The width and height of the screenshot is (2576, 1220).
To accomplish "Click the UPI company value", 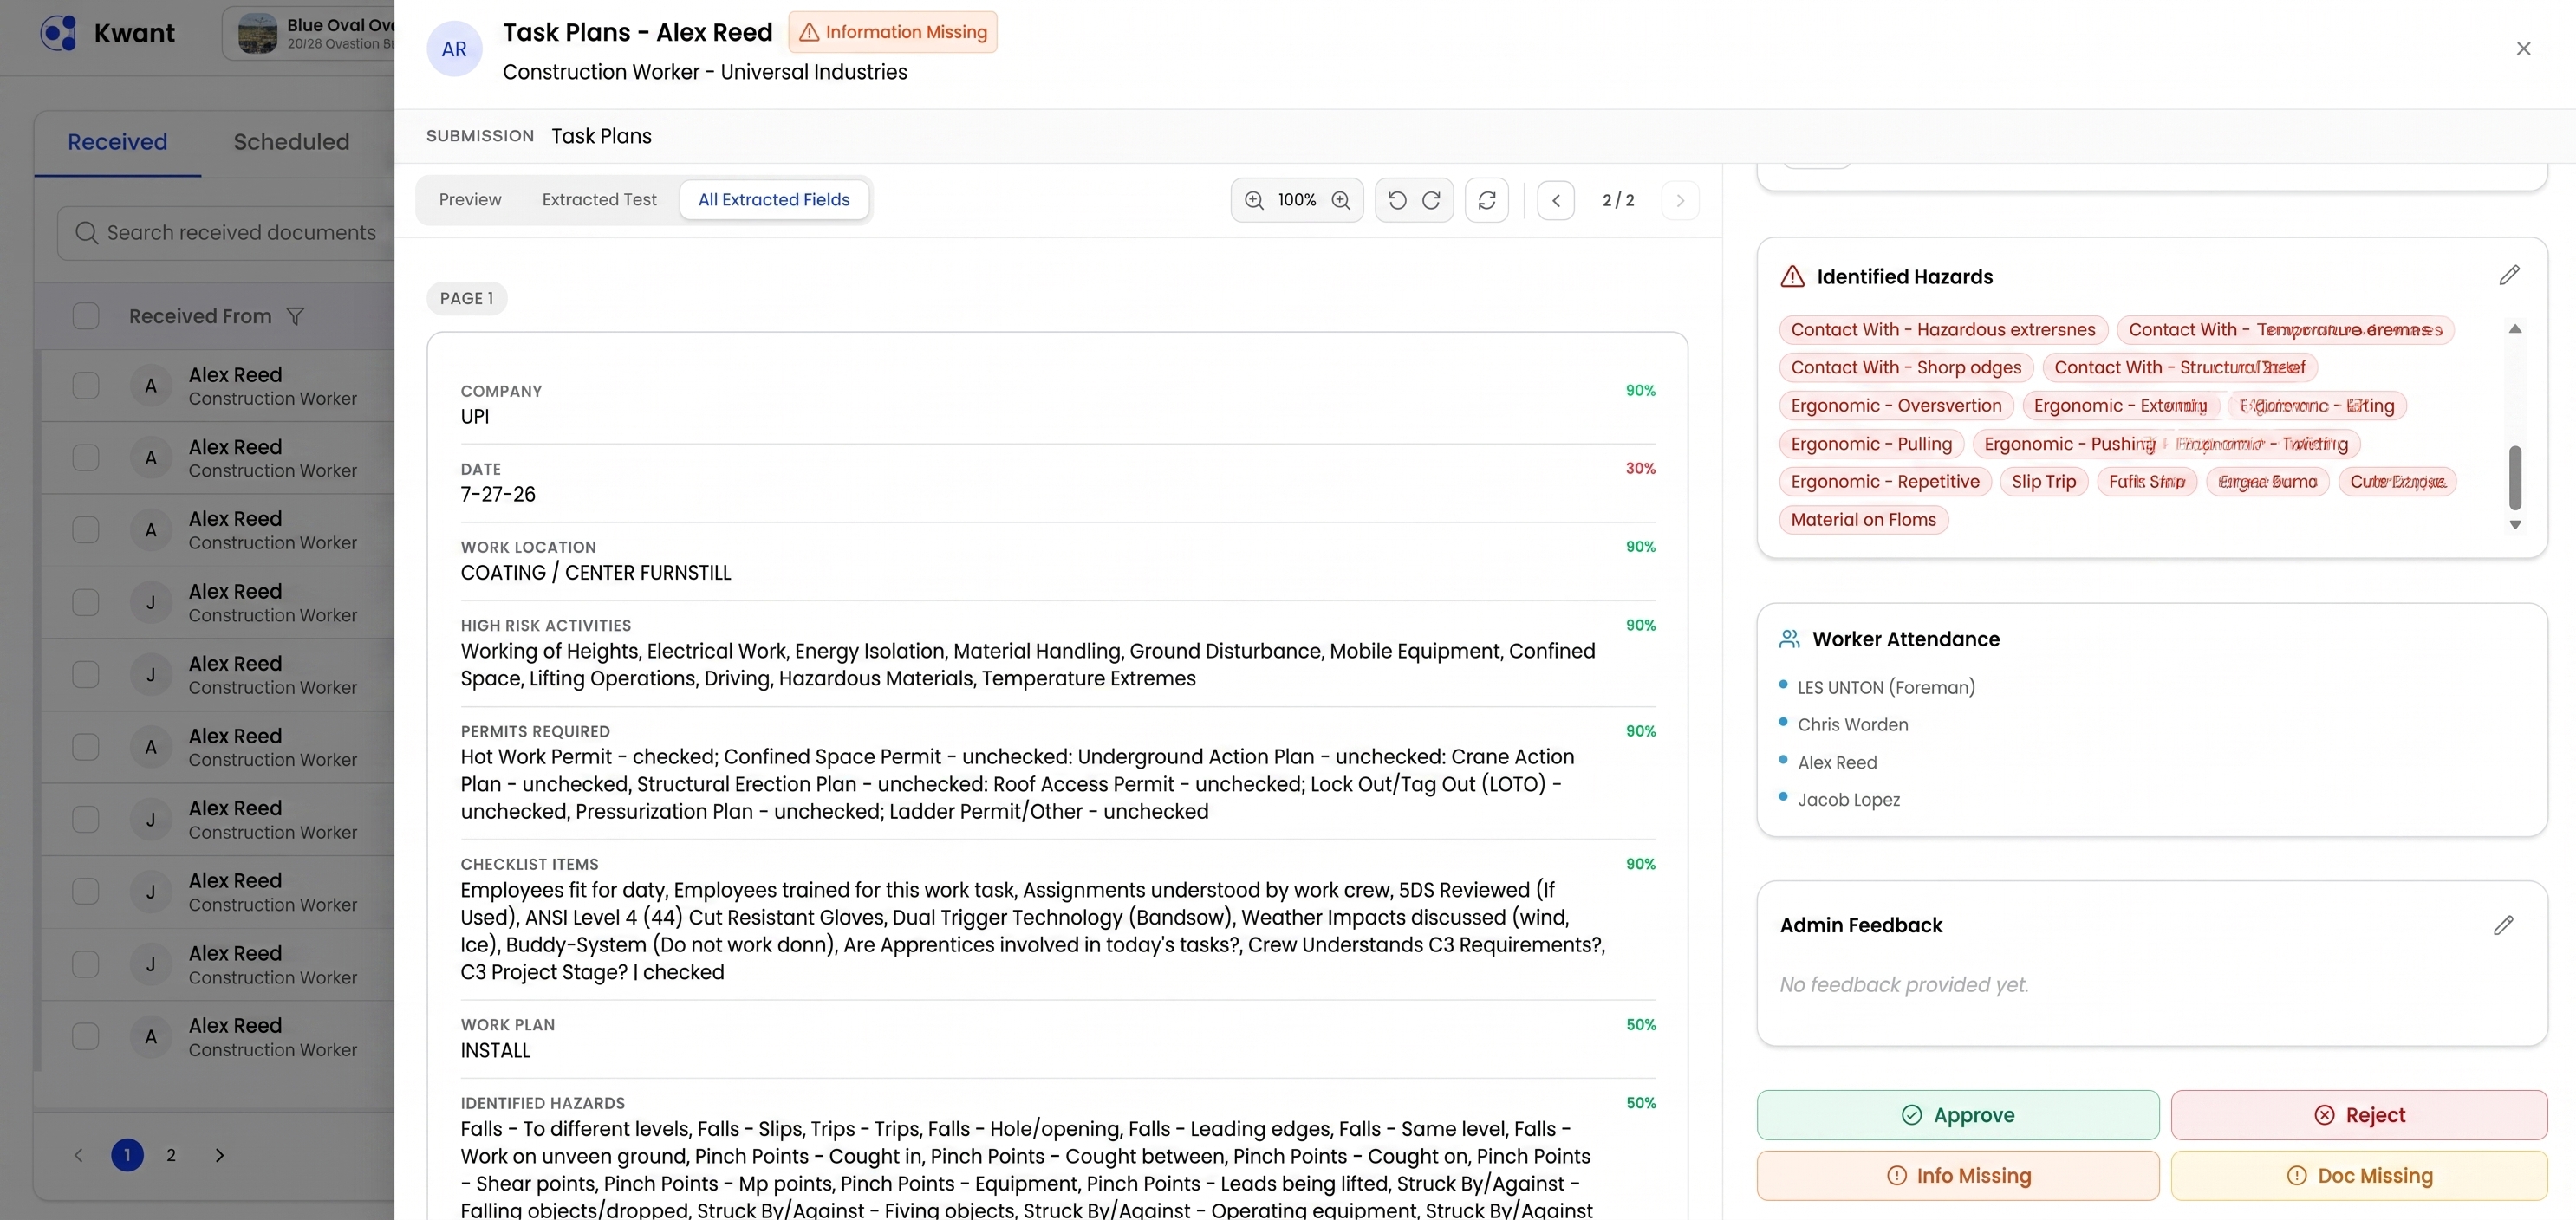I will 475,417.
